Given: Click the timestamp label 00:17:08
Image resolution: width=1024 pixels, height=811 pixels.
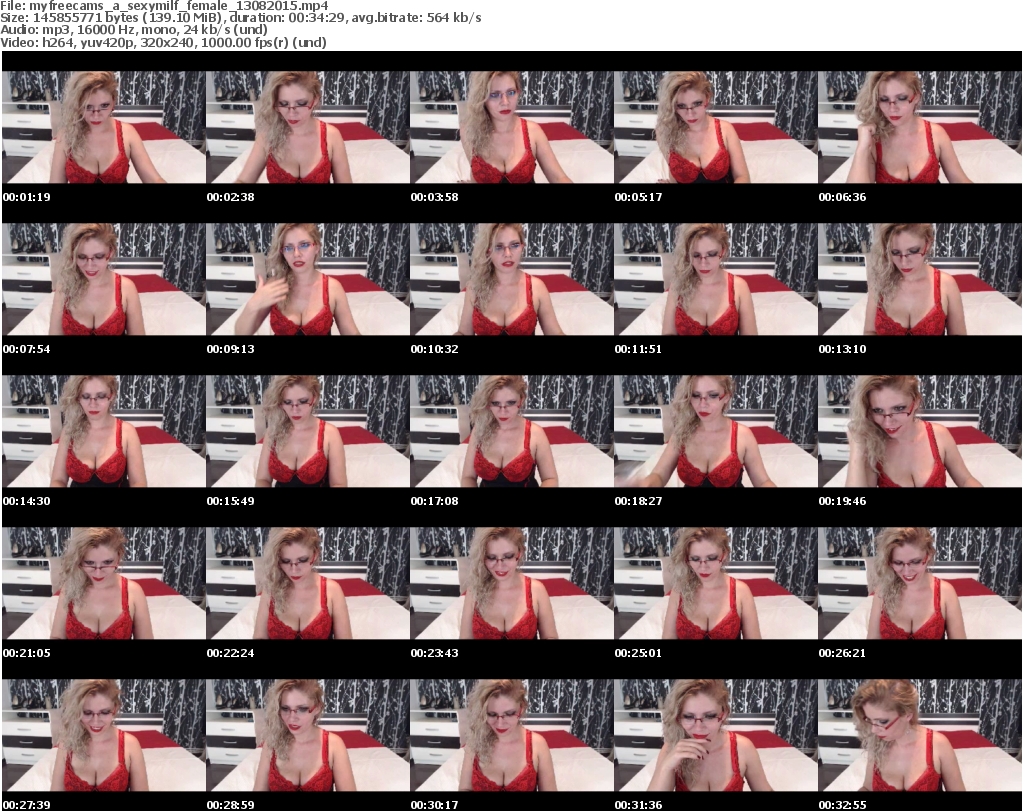Looking at the screenshot, I should pyautogui.click(x=435, y=501).
